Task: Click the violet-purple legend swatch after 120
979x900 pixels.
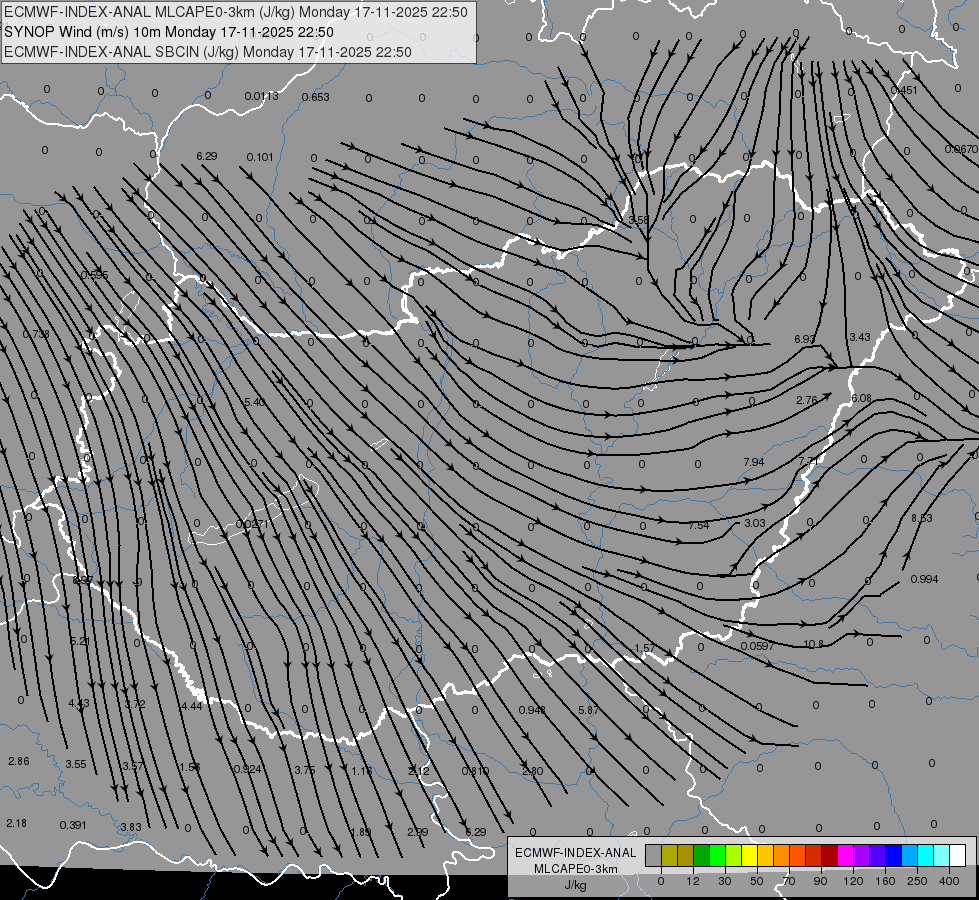Action: tap(862, 856)
